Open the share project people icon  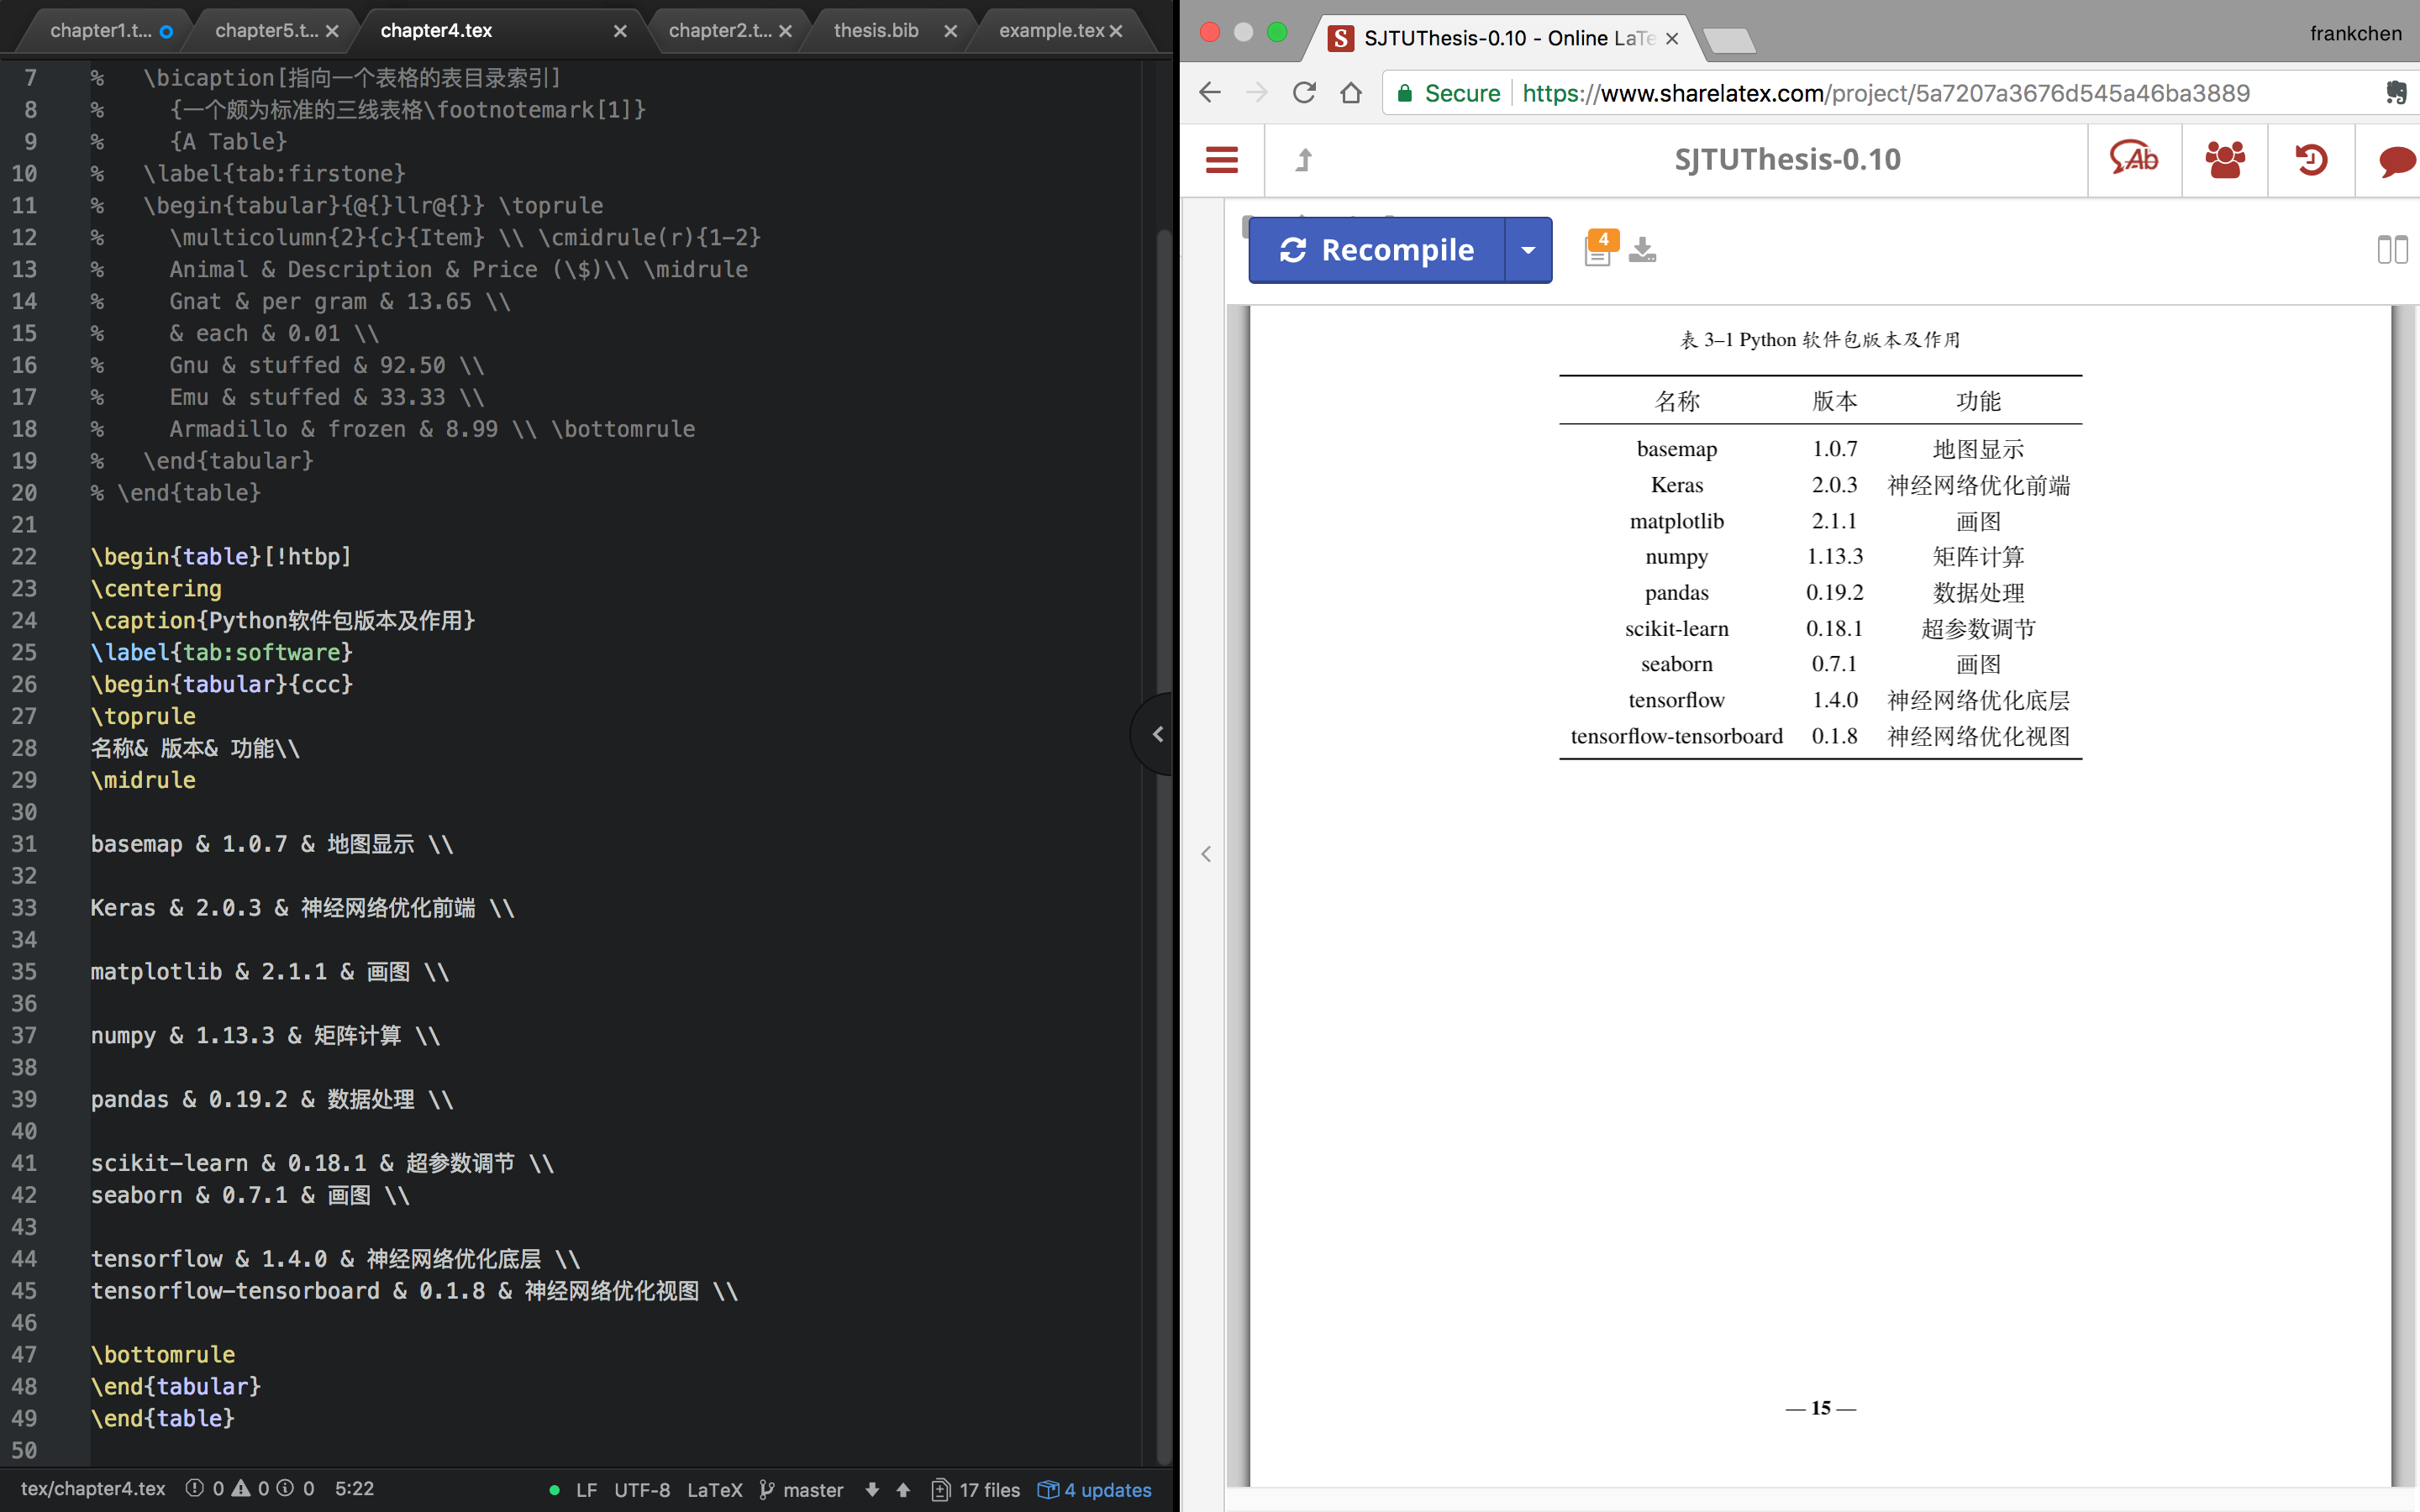pos(2224,160)
